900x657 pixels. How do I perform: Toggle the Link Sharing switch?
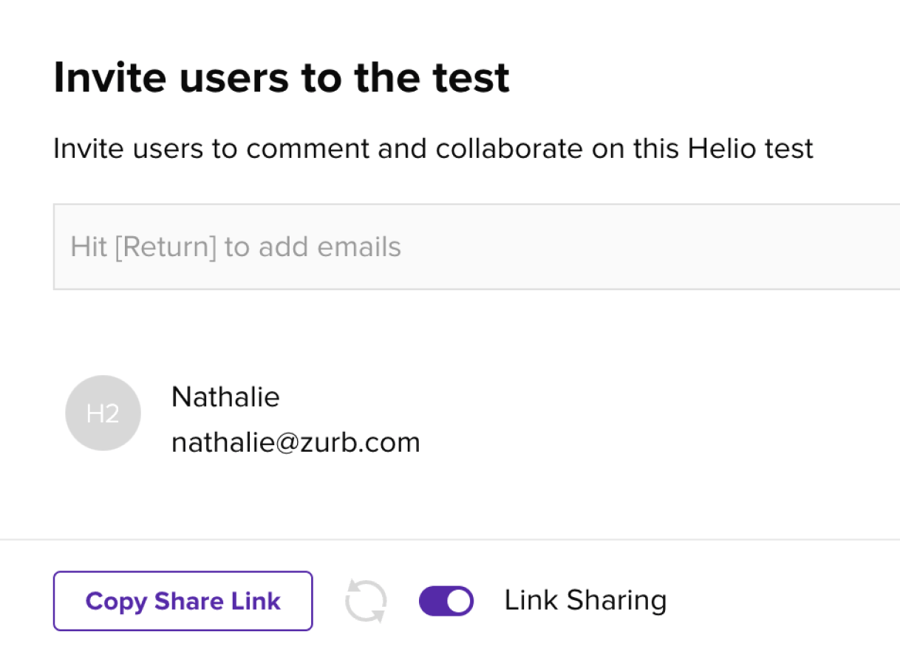pyautogui.click(x=446, y=601)
